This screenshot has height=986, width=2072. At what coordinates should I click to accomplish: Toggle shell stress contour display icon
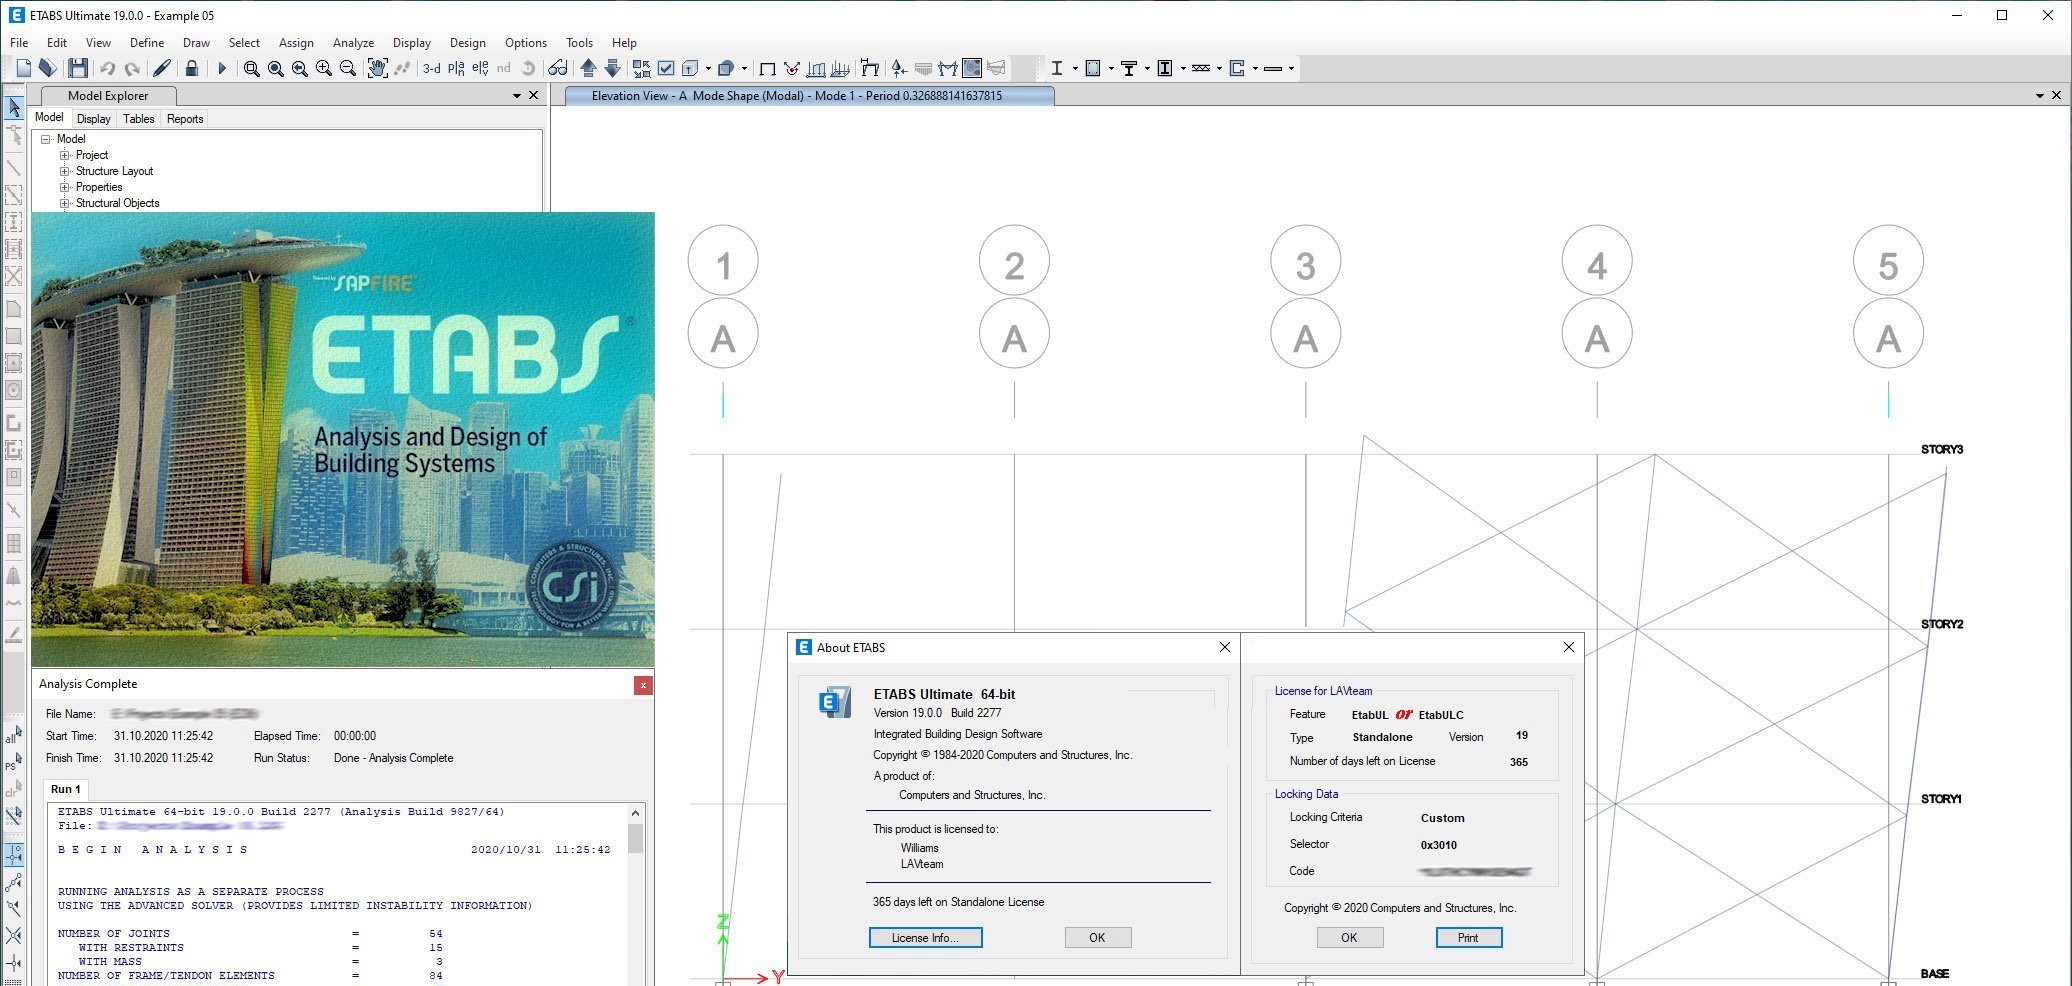point(972,68)
